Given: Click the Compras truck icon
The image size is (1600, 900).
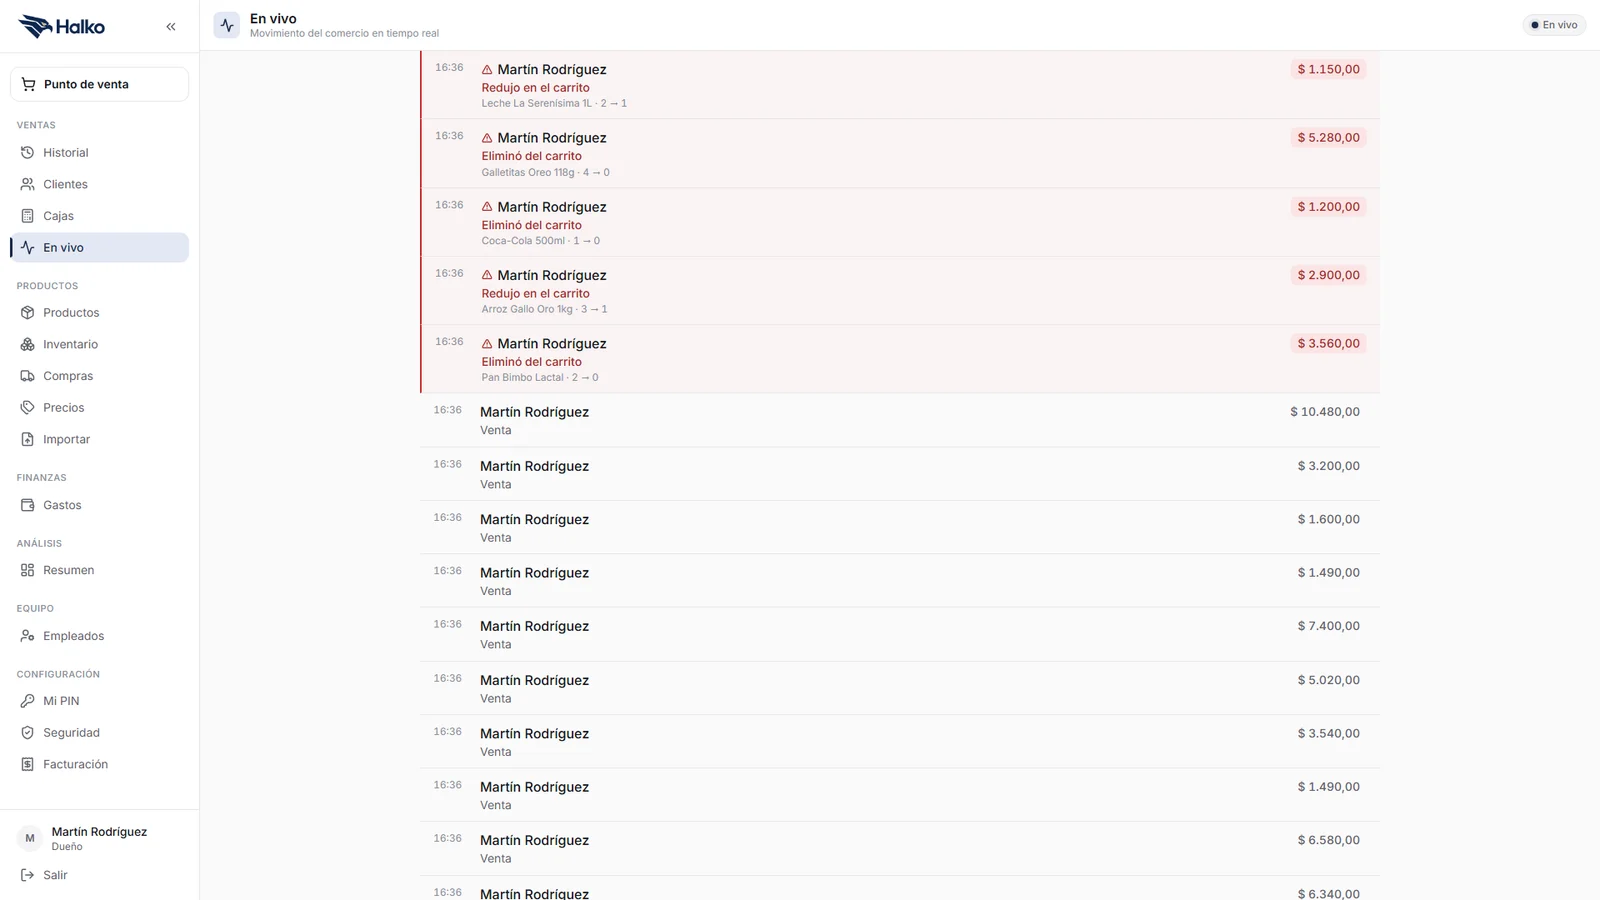Looking at the screenshot, I should click(x=27, y=376).
